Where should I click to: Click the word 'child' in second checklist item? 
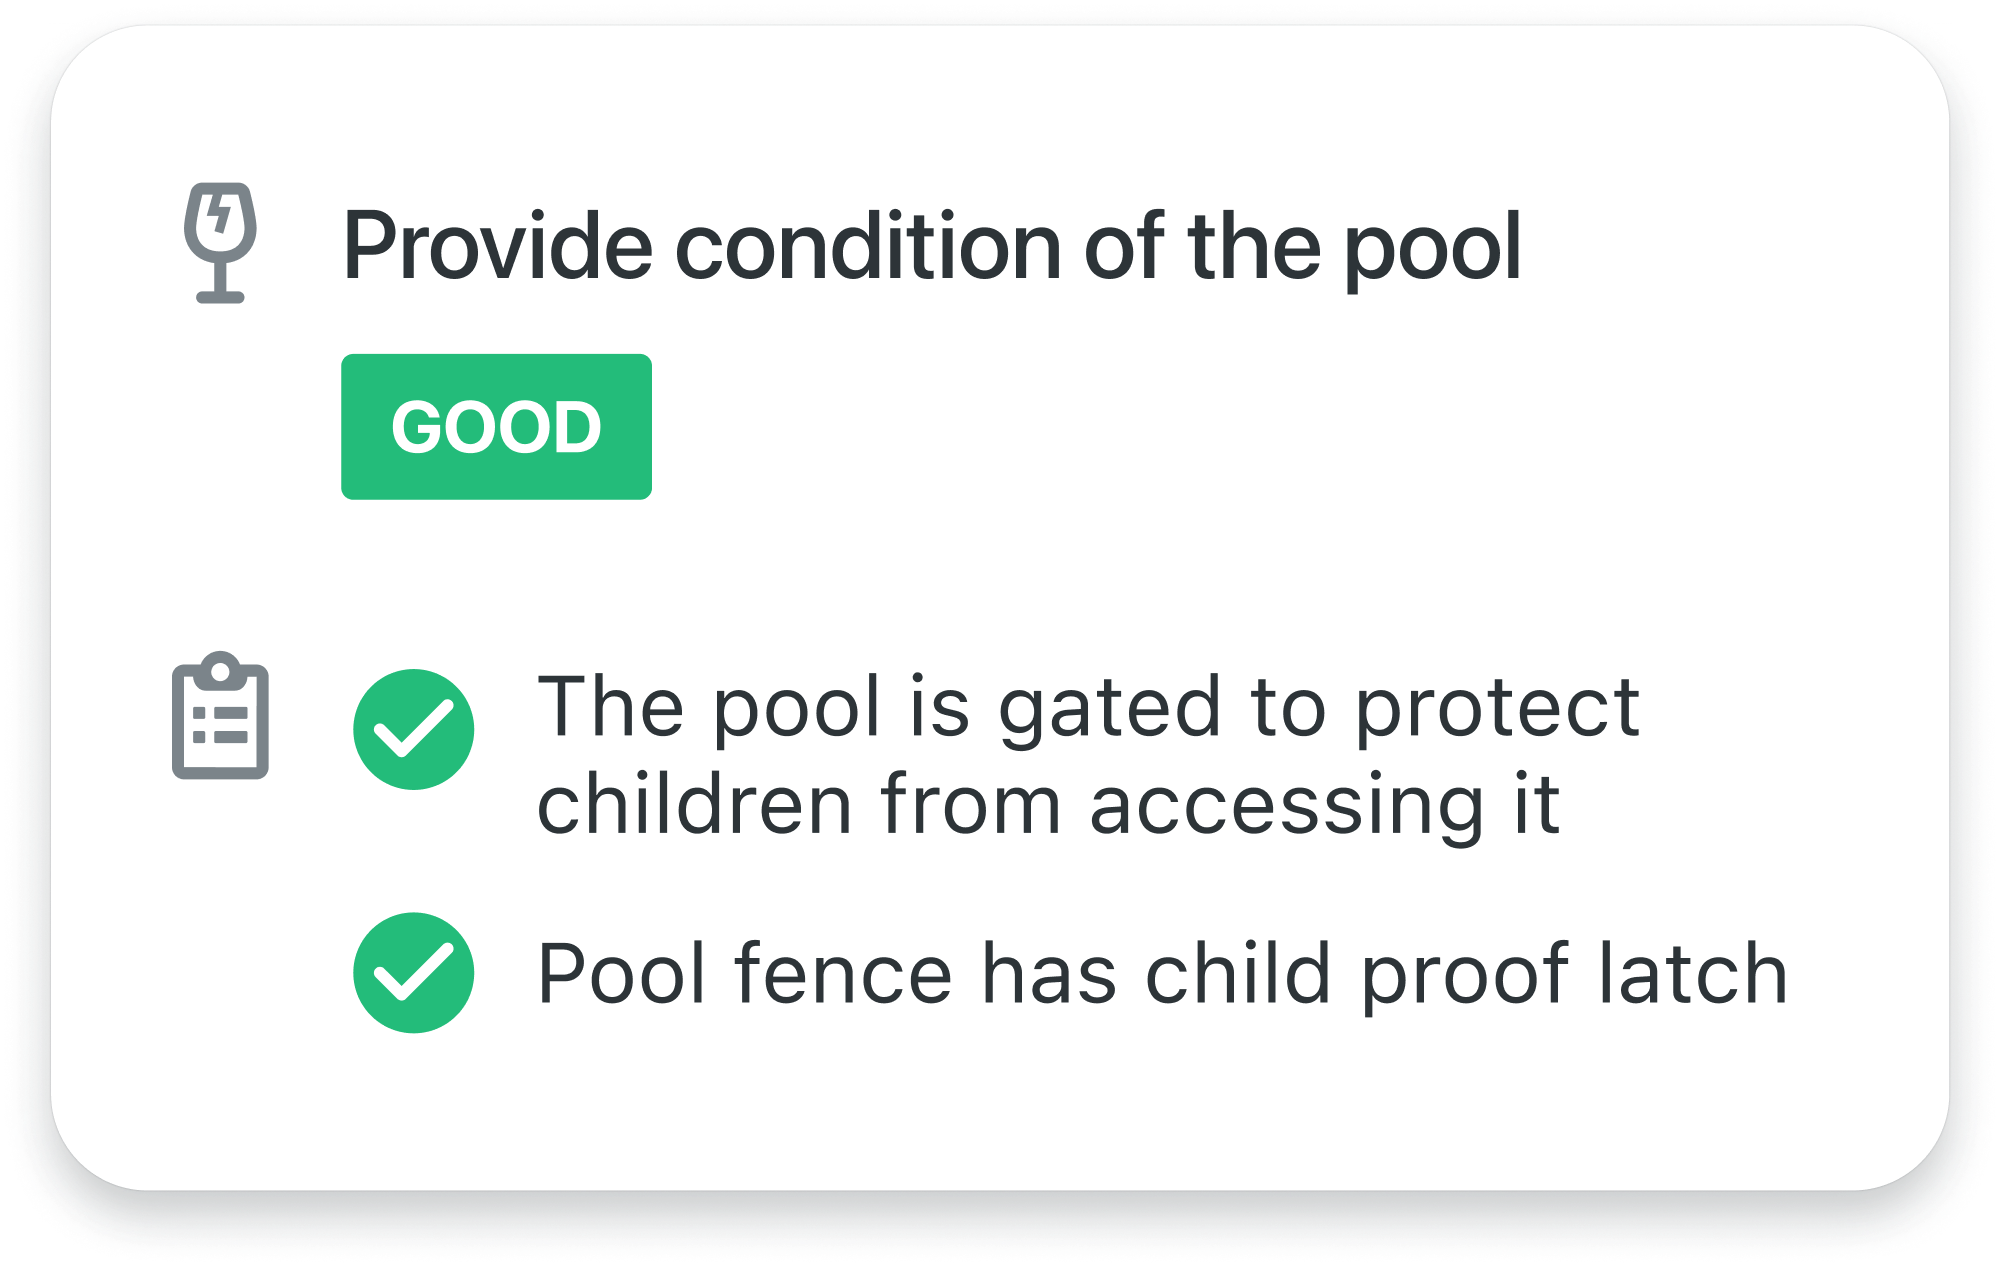click(1237, 974)
